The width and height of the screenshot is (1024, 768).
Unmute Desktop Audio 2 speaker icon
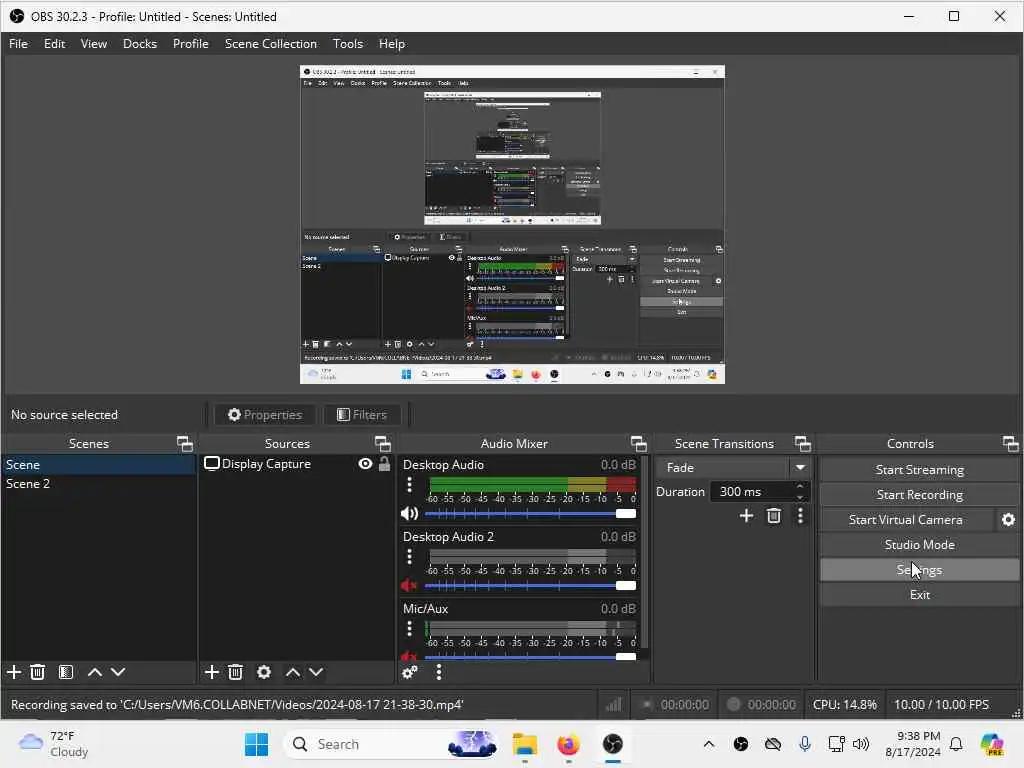(x=409, y=585)
